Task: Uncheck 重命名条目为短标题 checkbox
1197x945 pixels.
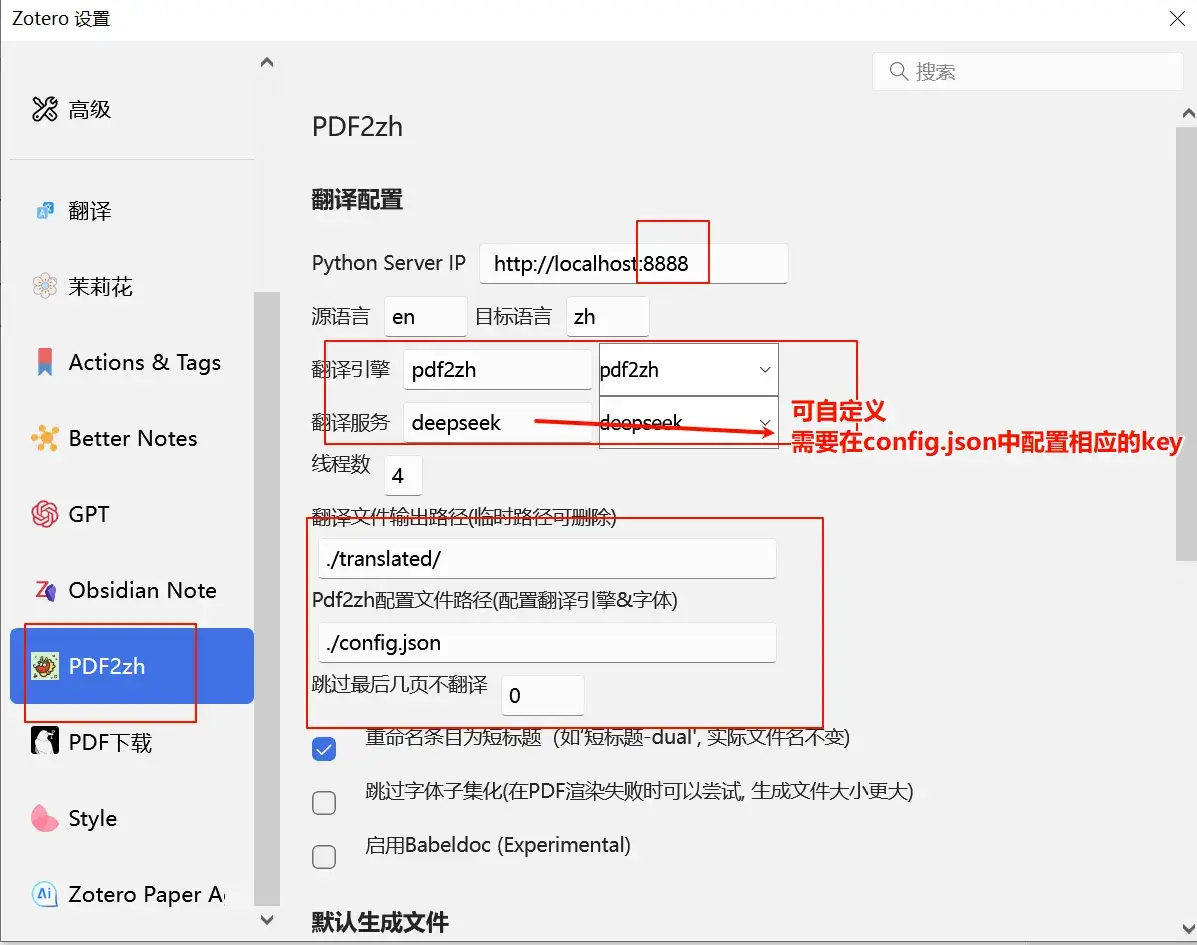Action: (324, 749)
